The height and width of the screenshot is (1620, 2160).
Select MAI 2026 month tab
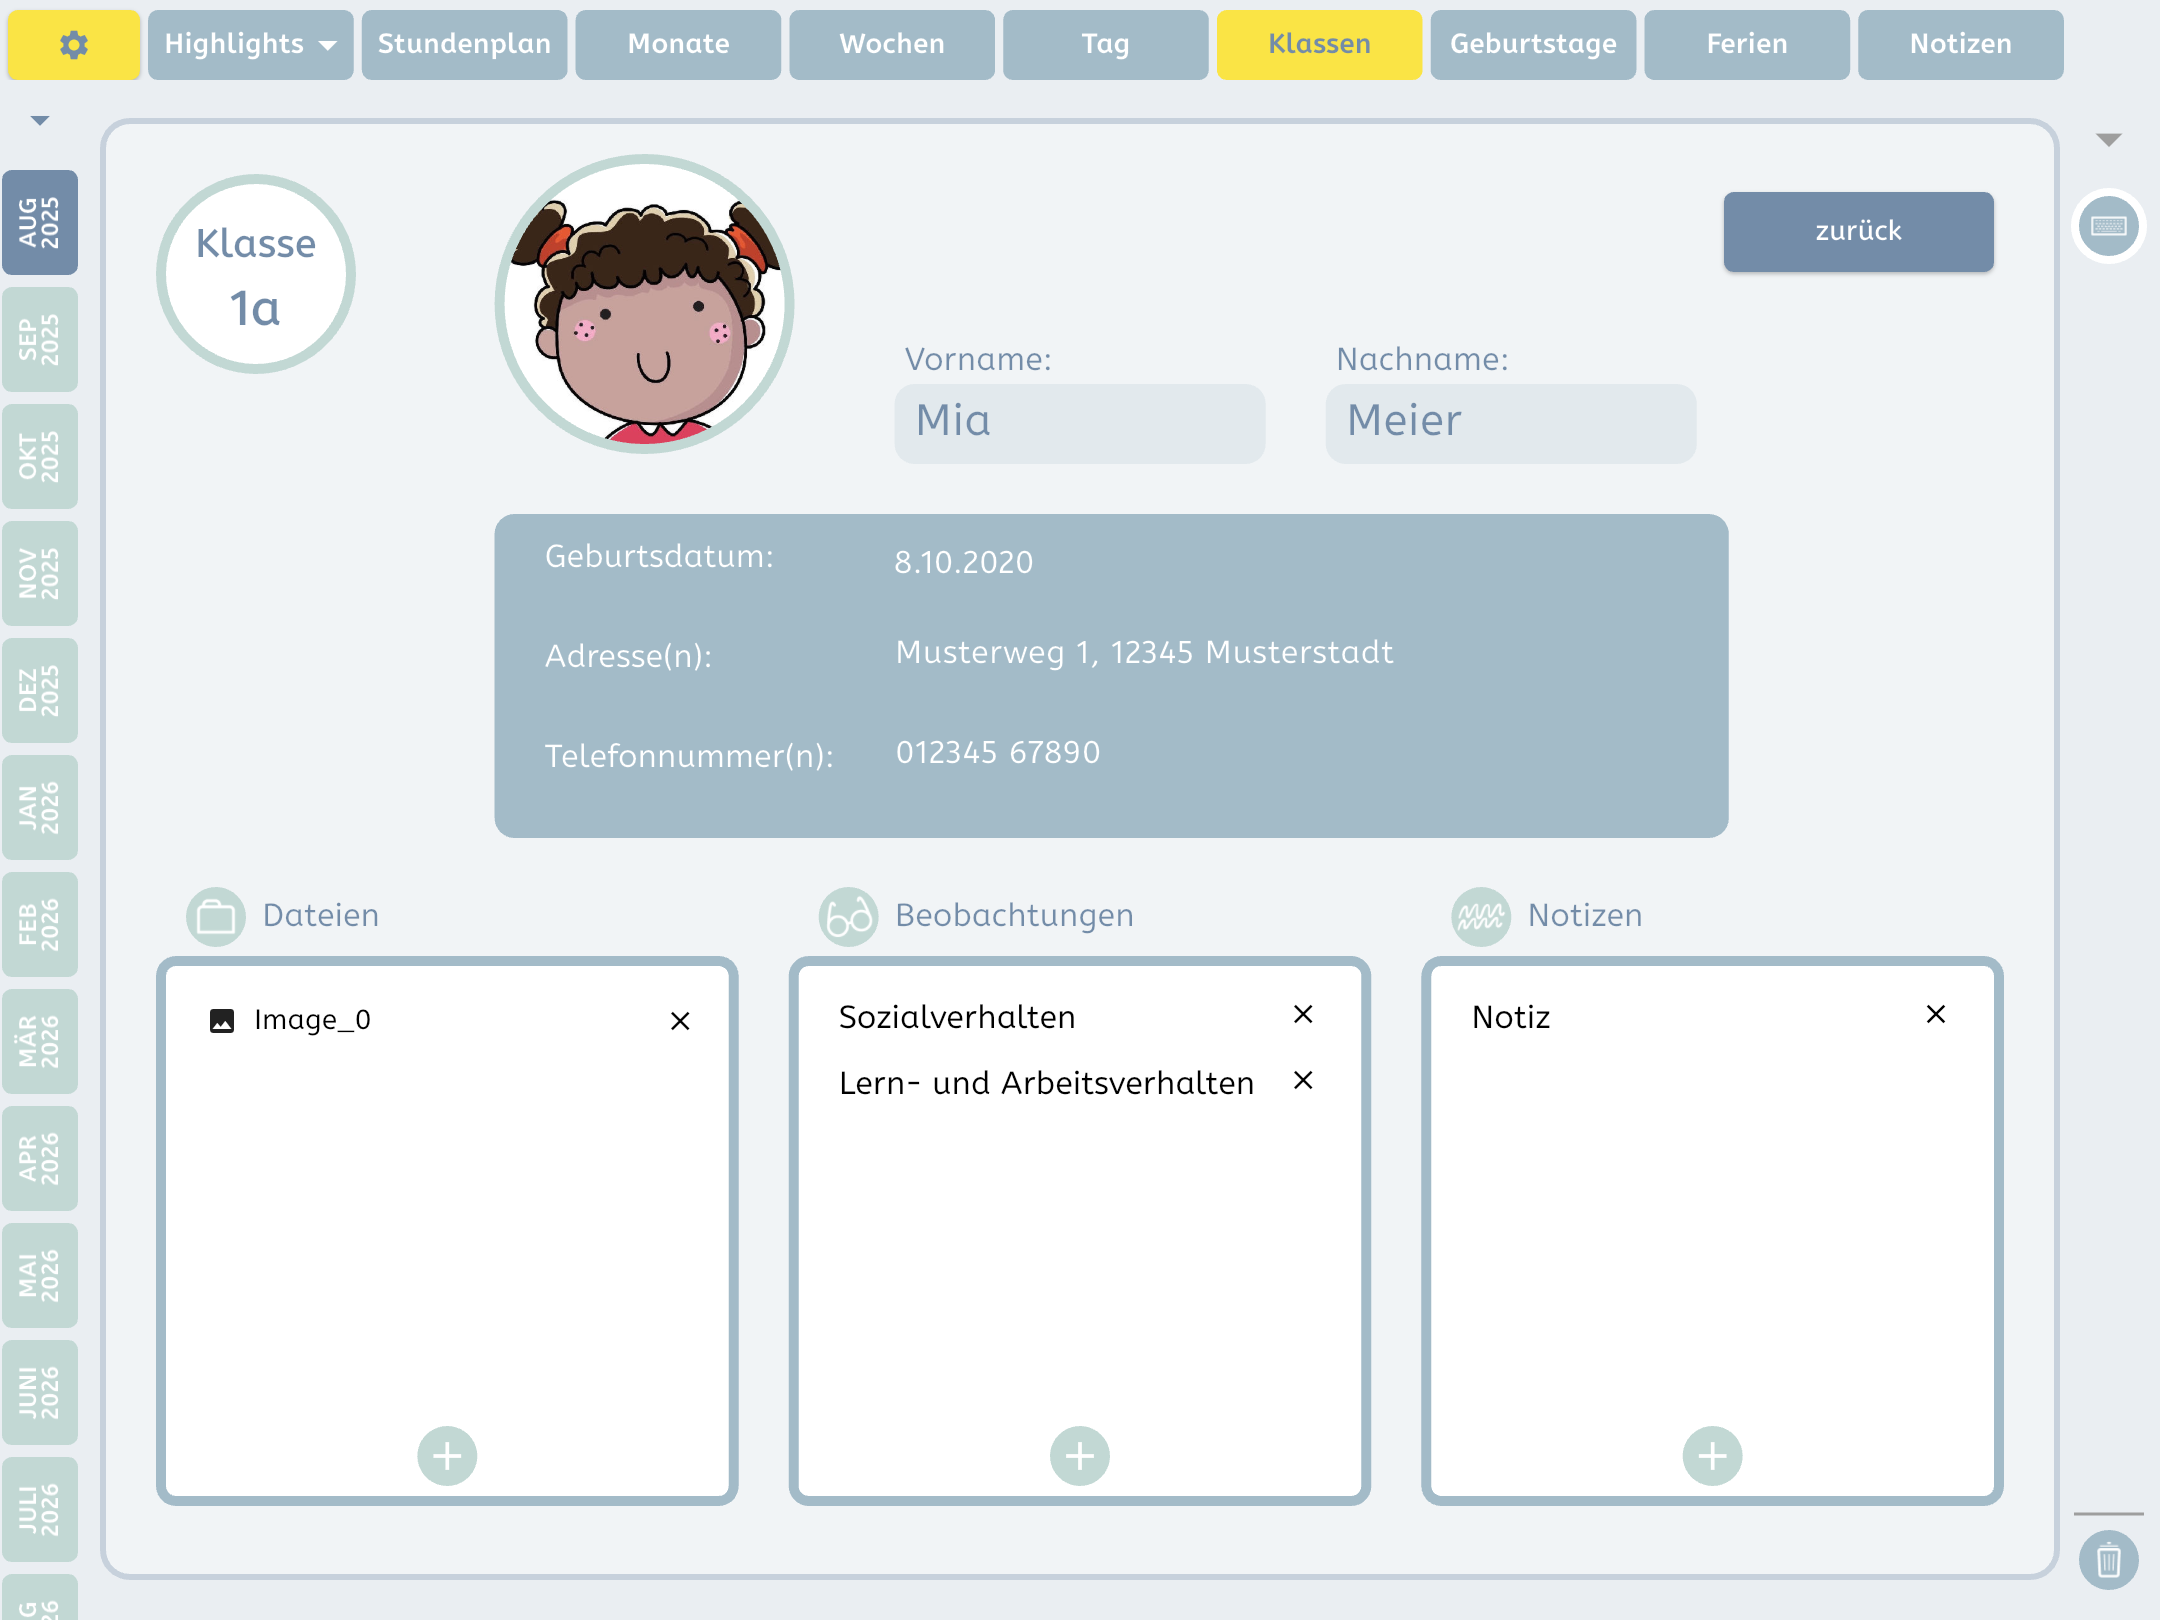click(40, 1275)
